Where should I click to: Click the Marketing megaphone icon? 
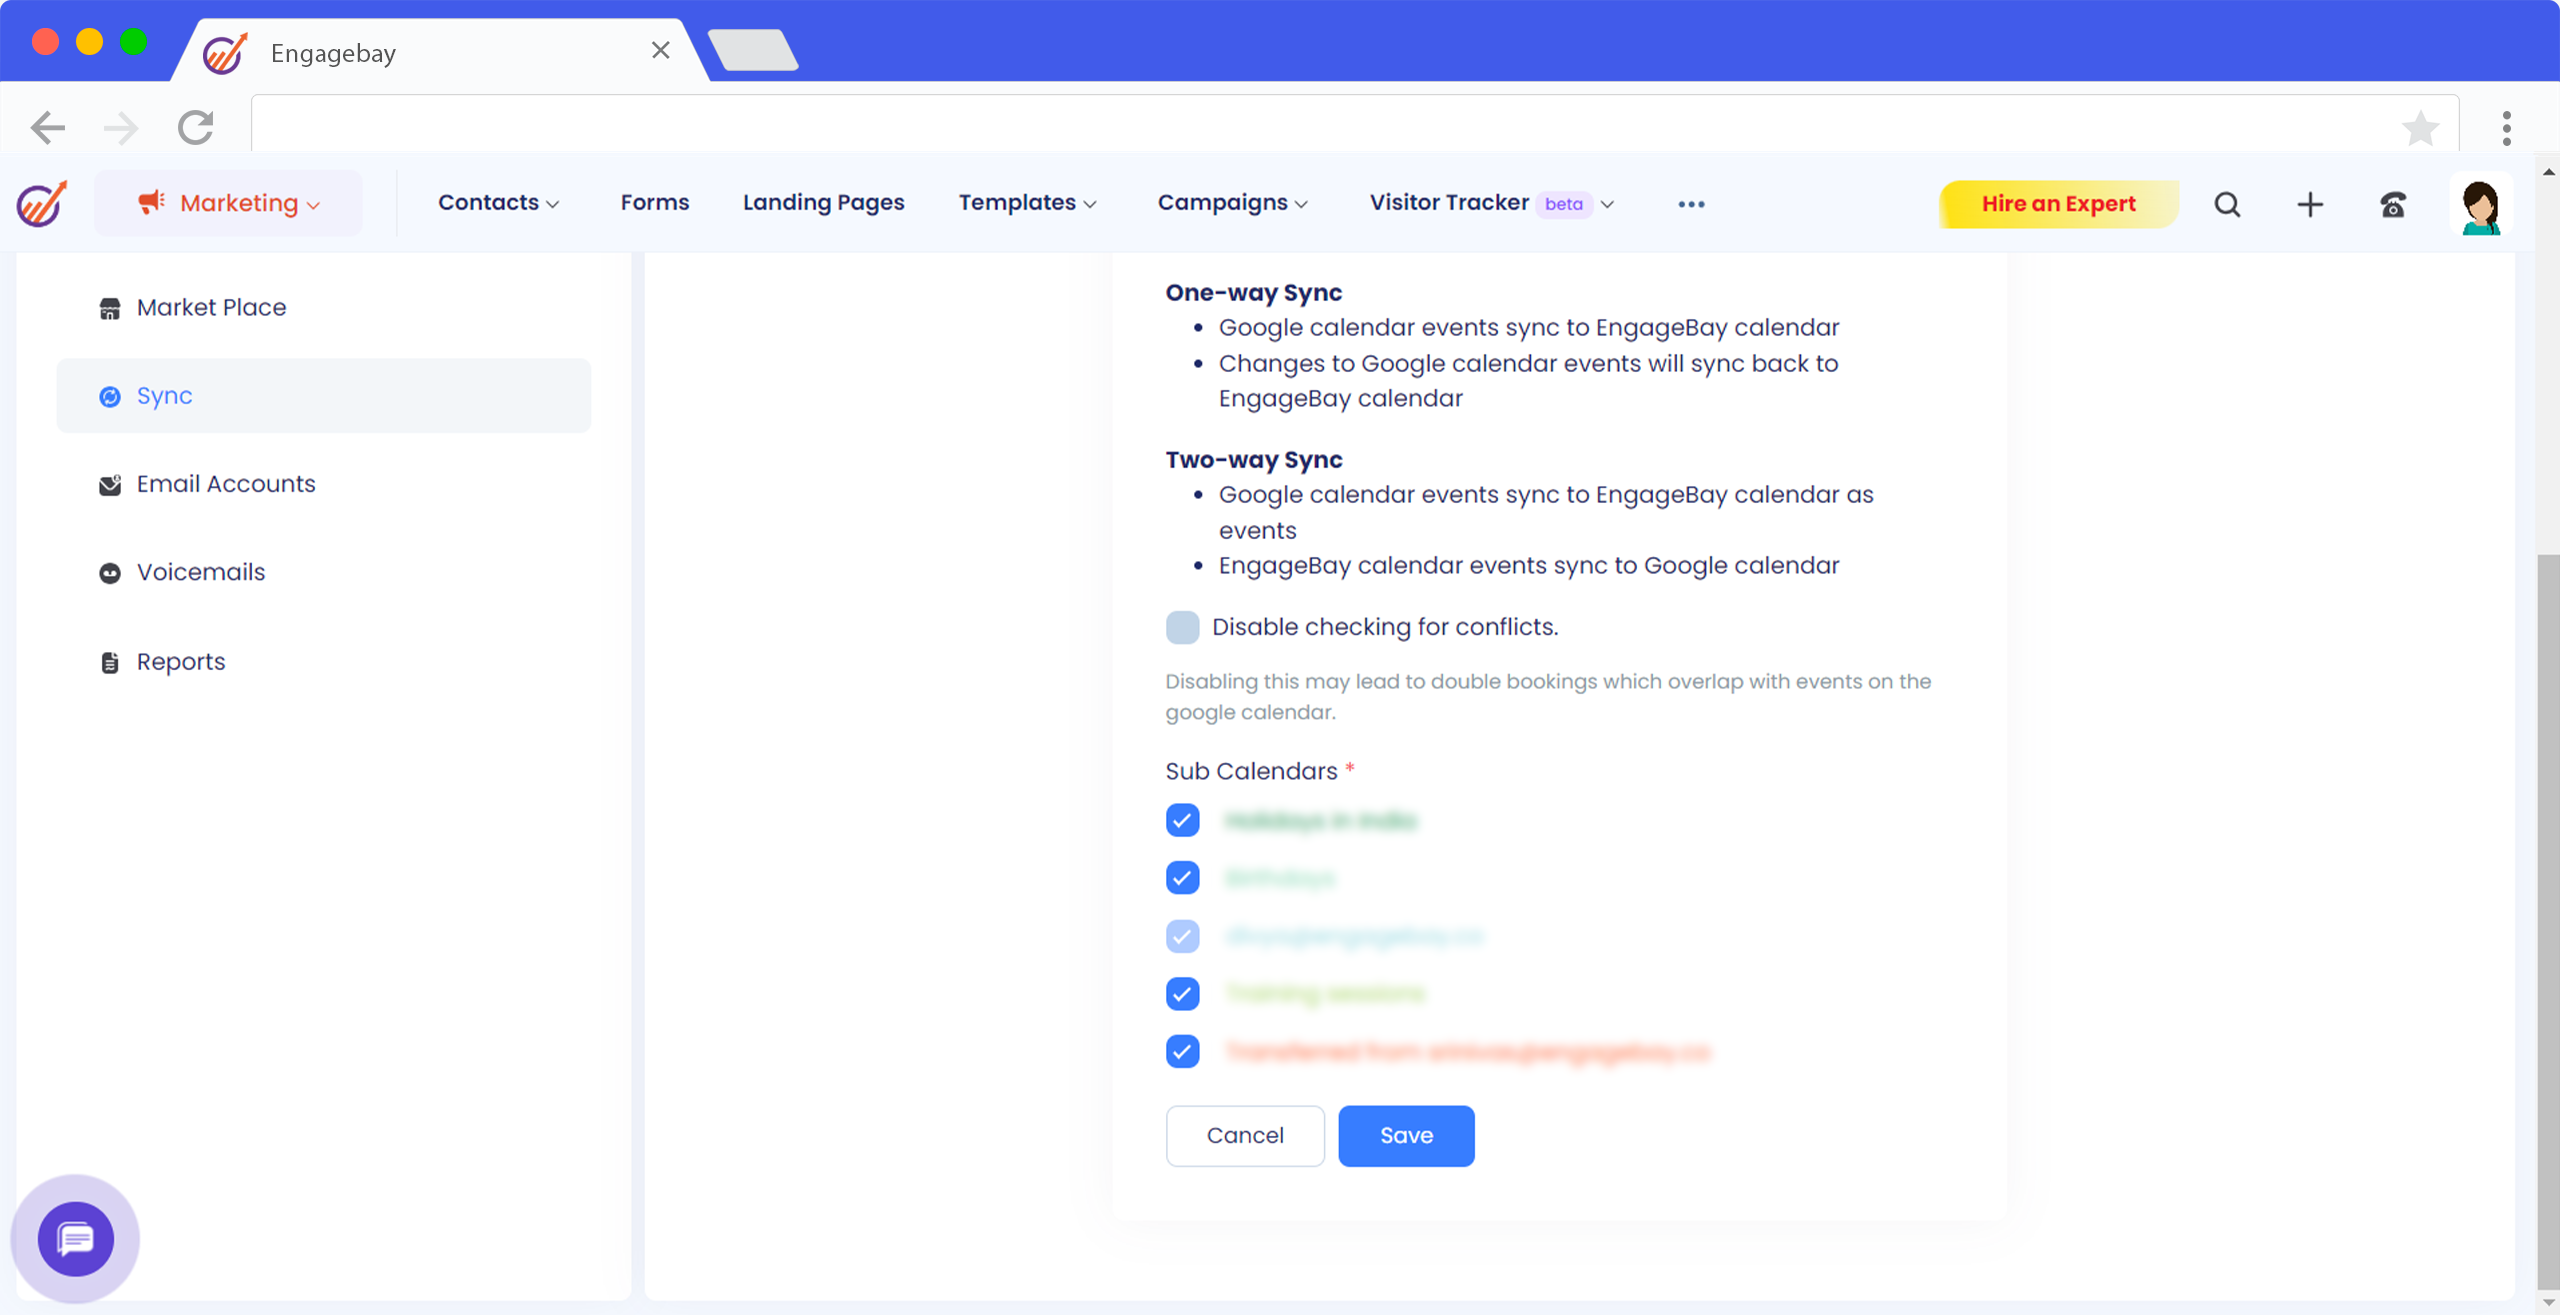tap(151, 202)
